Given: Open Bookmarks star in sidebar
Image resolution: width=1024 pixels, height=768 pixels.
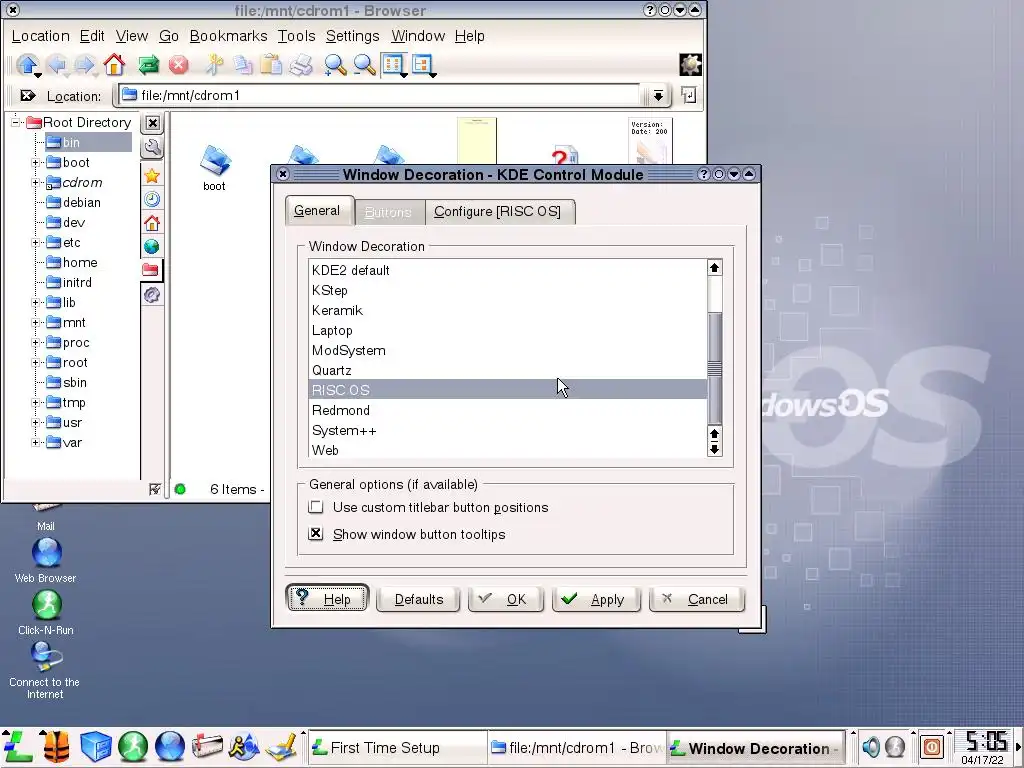Looking at the screenshot, I should pyautogui.click(x=152, y=176).
